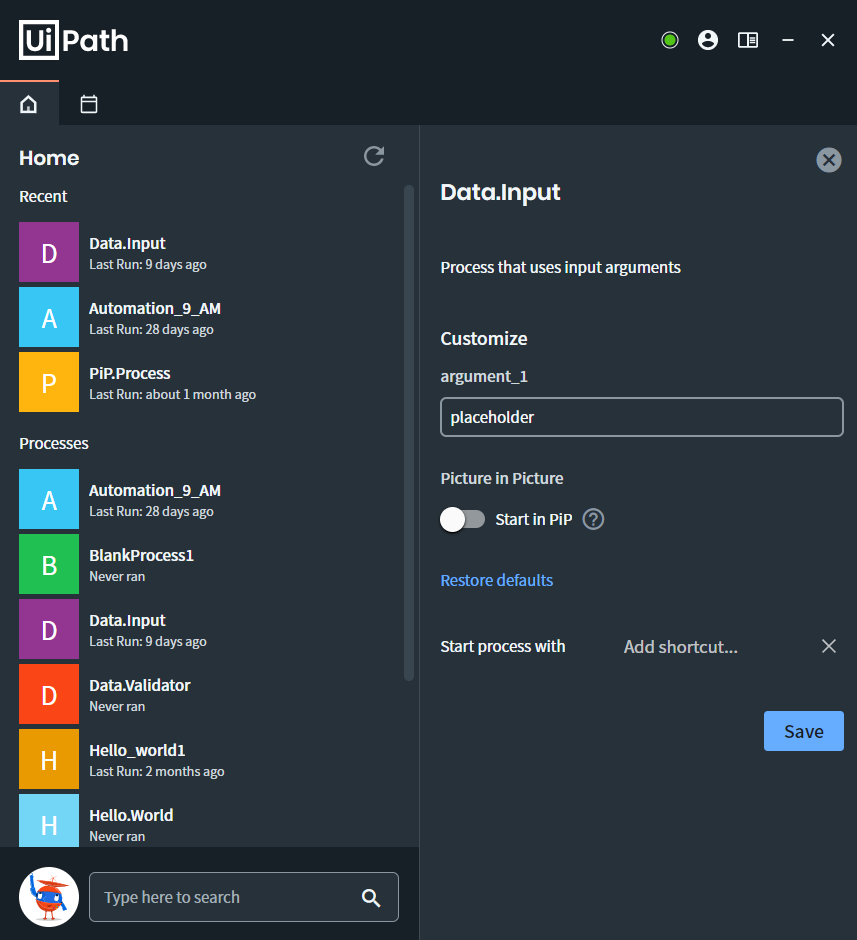Screen dimensions: 857x940
Task: Click 'Last Run: 2 months ago' text
Action: (157, 772)
